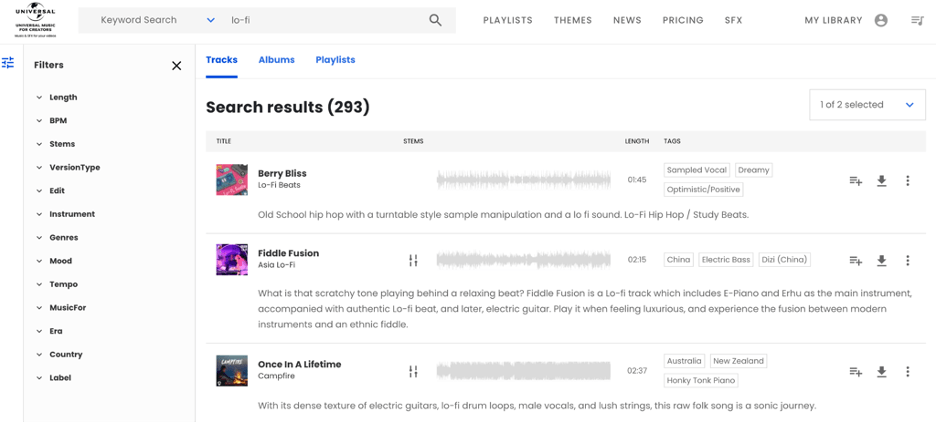Open SFX in the top navigation
Viewport: 936px width, 422px height.
(x=734, y=20)
